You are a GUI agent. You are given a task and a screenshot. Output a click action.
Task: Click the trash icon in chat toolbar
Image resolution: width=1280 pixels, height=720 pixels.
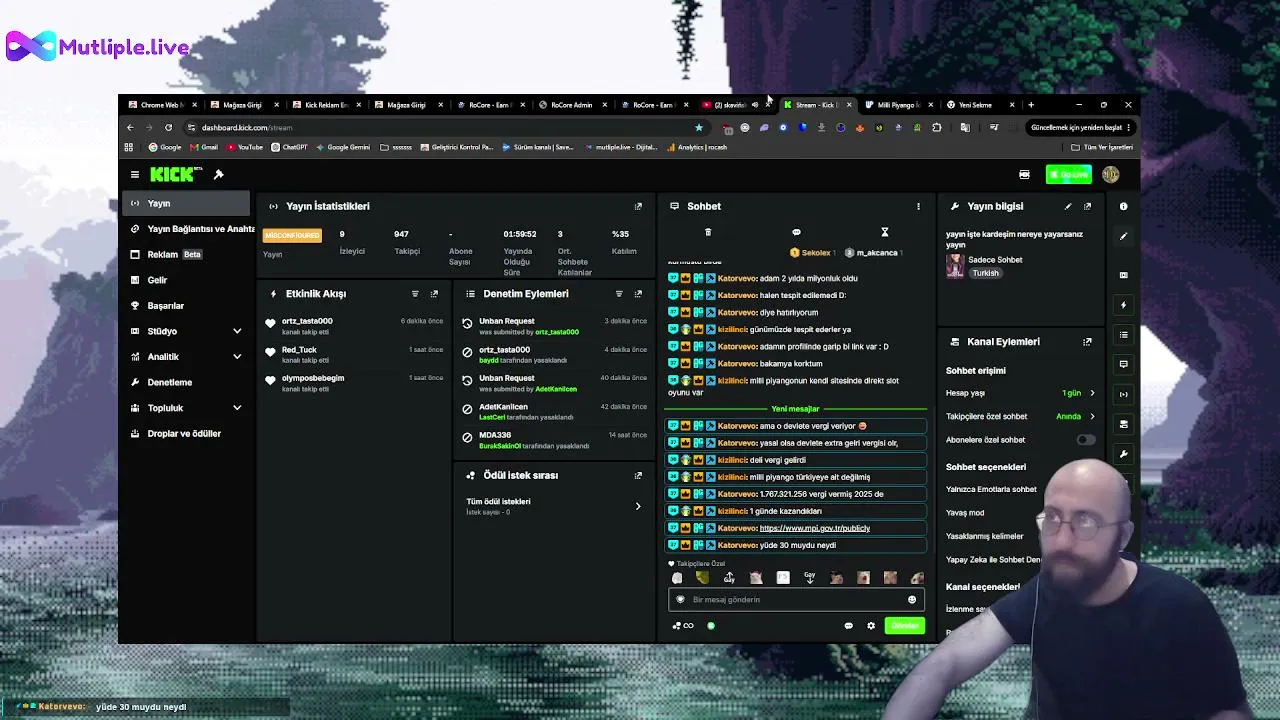coord(708,233)
